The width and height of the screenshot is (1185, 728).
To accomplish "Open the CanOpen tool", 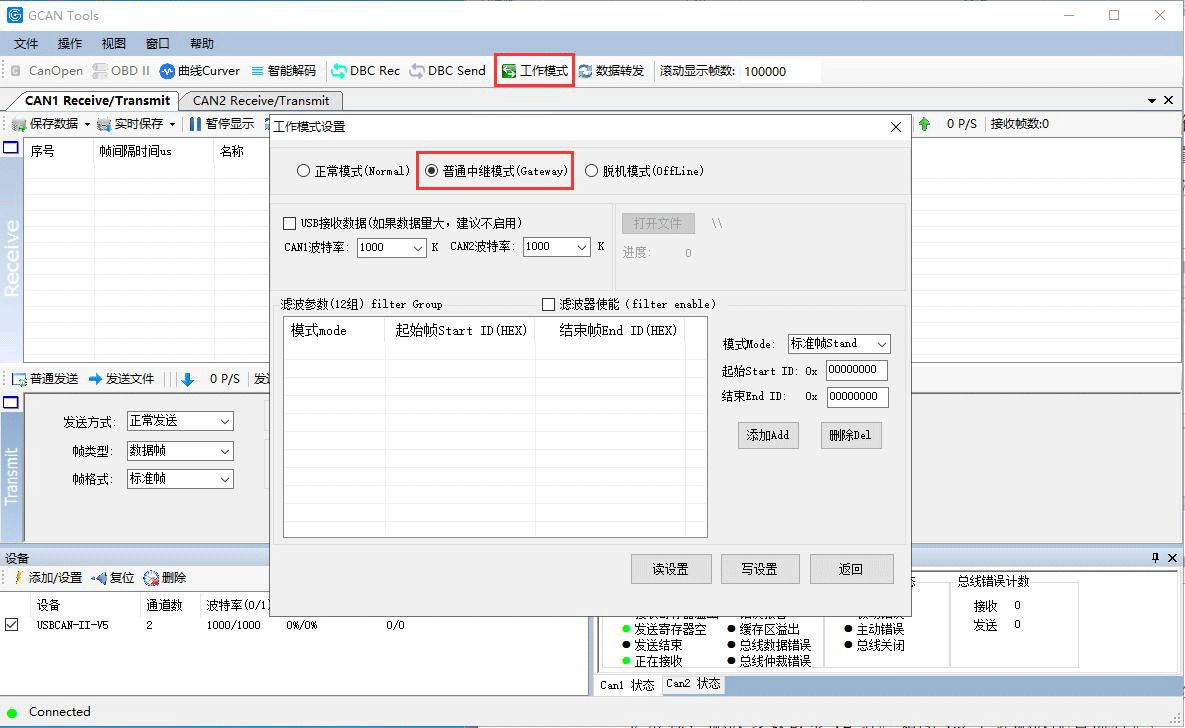I will pos(46,71).
